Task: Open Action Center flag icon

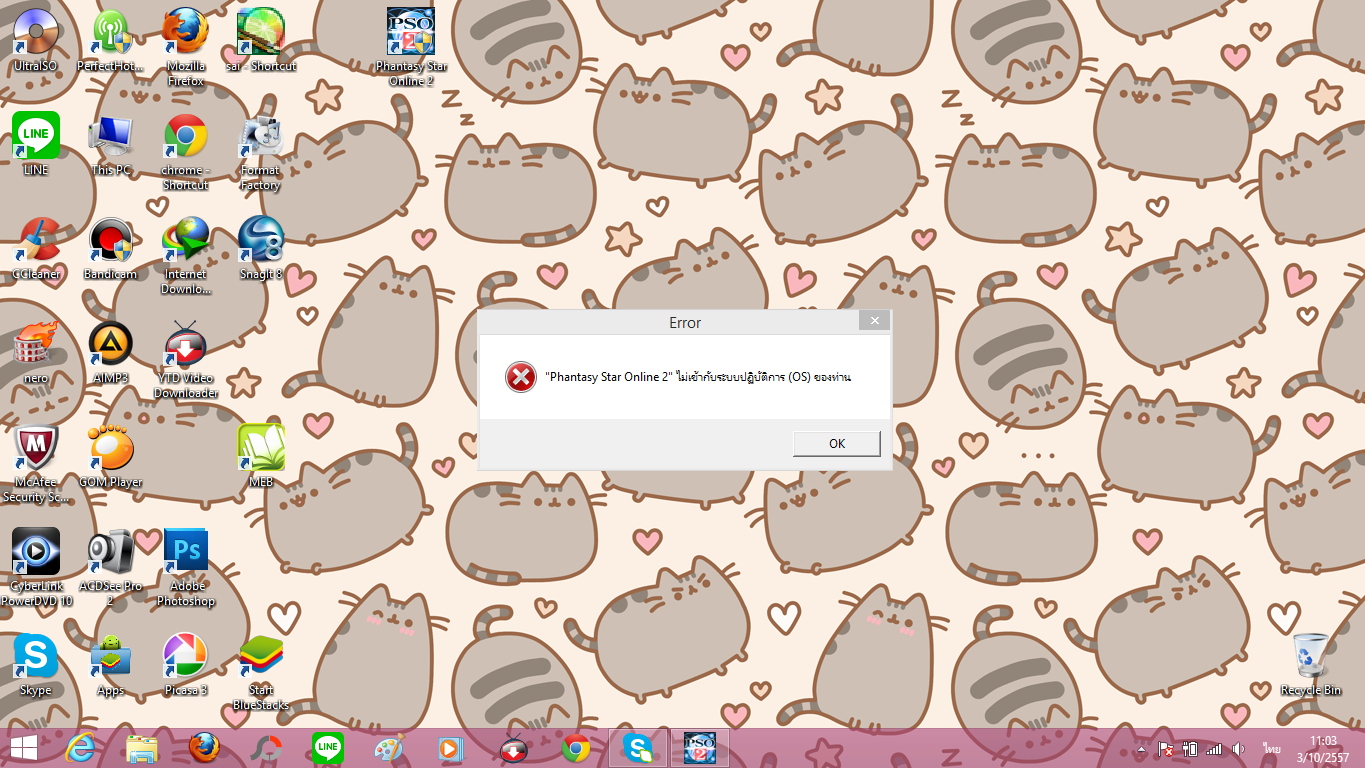Action: point(1165,749)
